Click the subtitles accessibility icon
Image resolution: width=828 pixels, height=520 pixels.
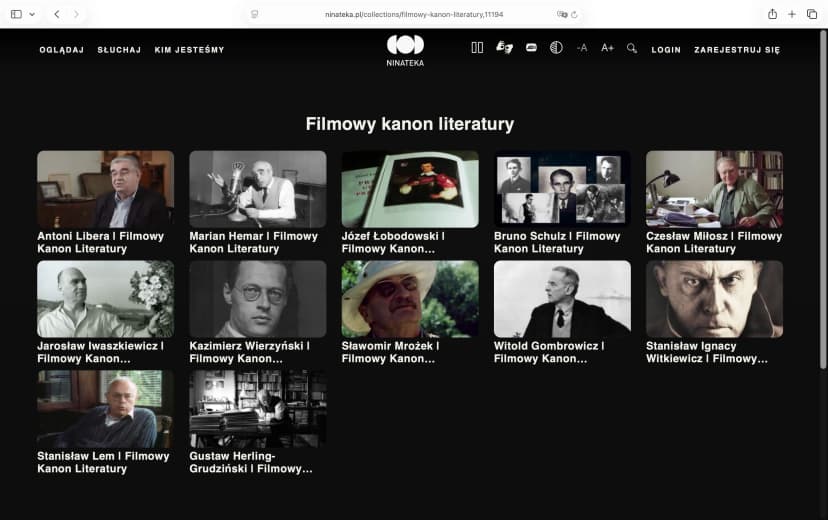click(531, 48)
